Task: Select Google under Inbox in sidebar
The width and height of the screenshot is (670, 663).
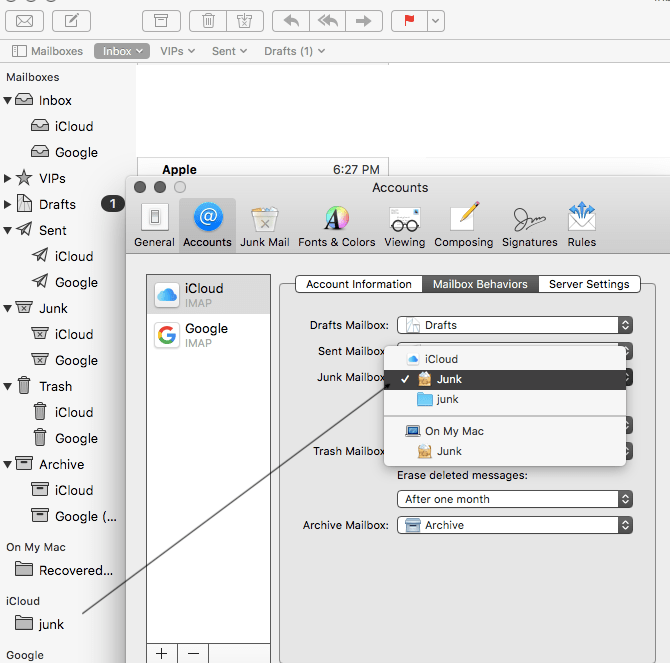Action: [x=65, y=153]
